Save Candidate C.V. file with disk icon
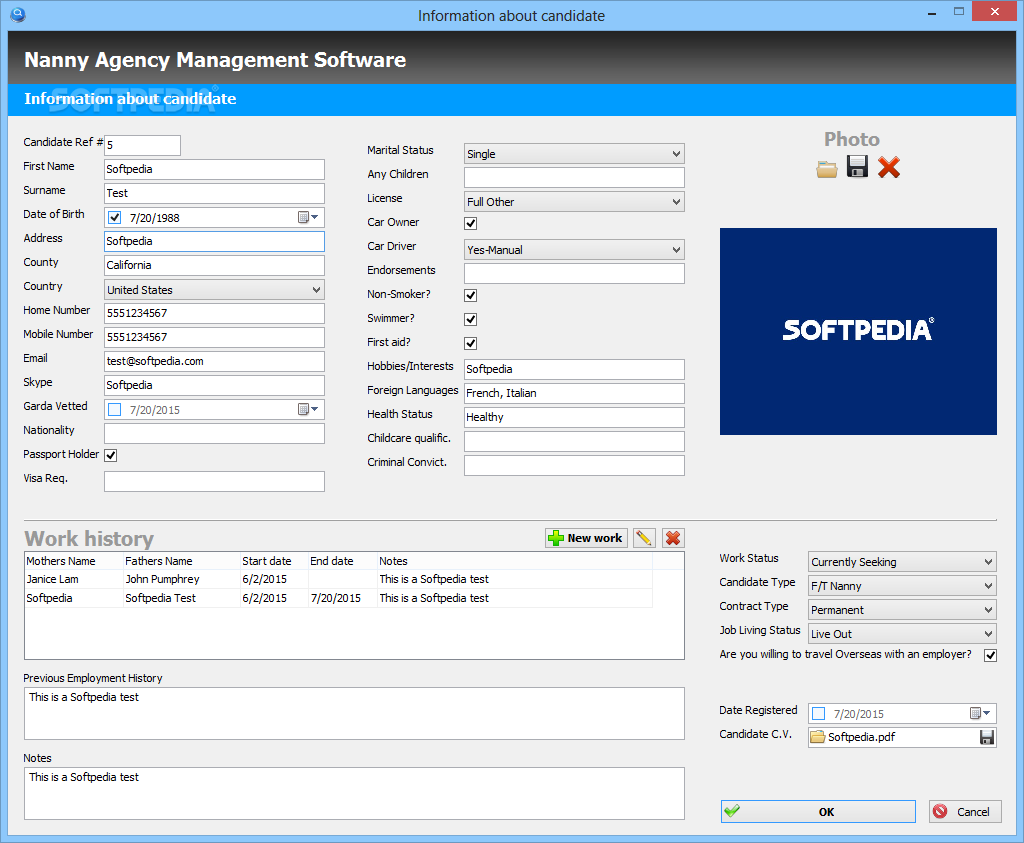1024x843 pixels. point(987,737)
